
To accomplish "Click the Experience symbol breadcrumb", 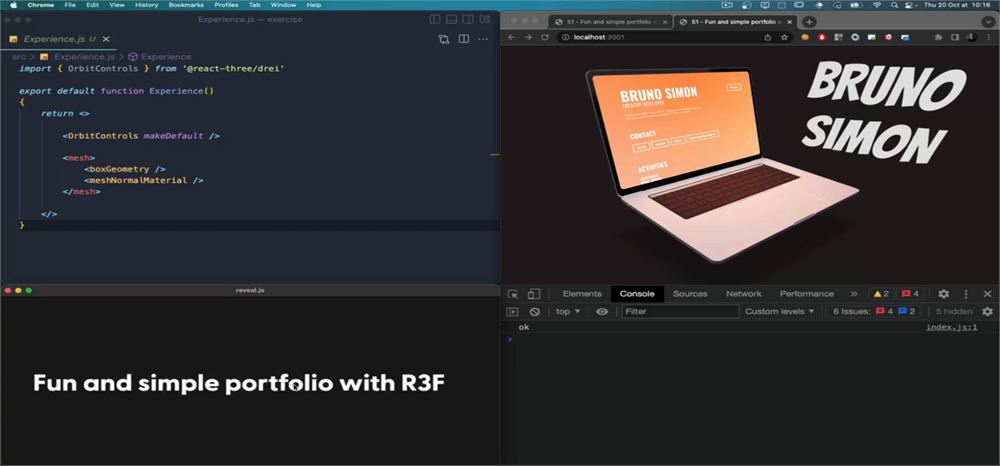I will coord(160,57).
